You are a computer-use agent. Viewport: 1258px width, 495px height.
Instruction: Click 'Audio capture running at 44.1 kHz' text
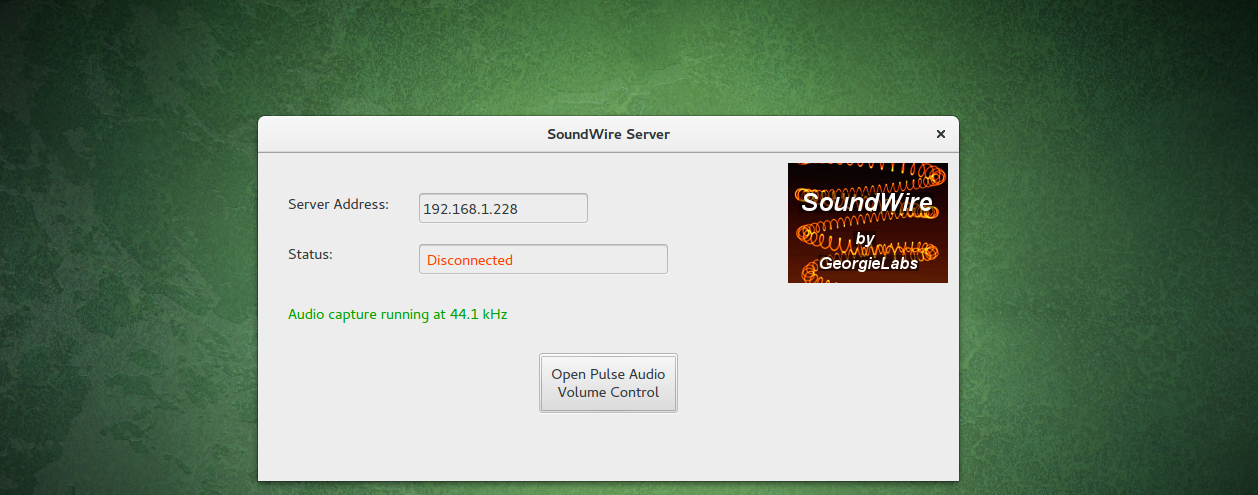(398, 314)
